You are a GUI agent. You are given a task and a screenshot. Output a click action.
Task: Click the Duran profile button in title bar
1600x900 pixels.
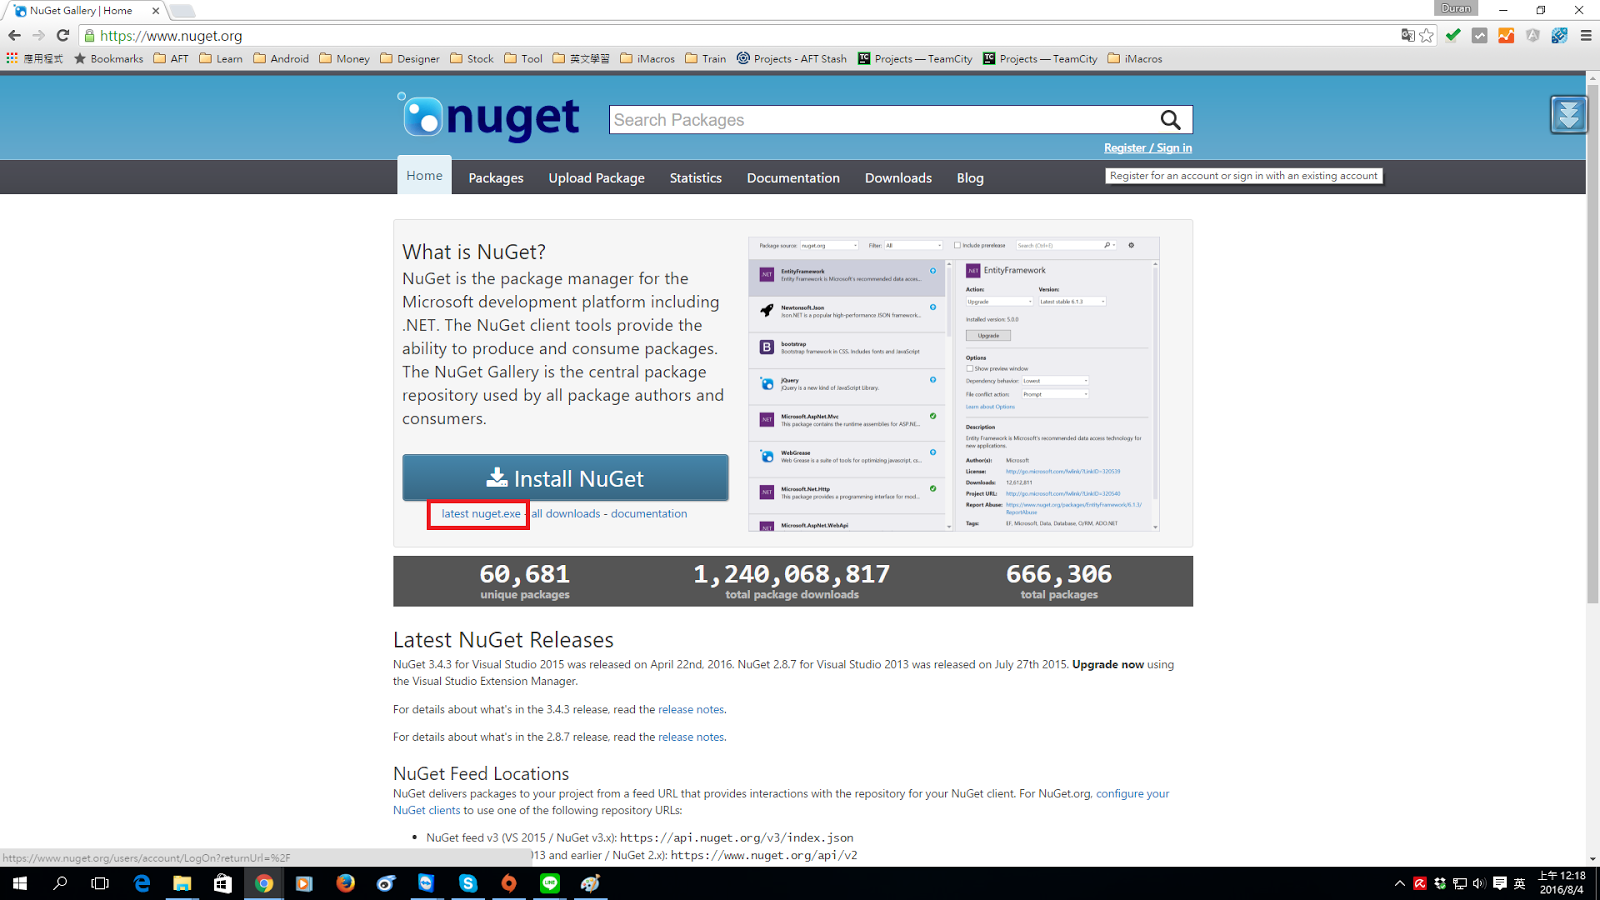point(1457,8)
